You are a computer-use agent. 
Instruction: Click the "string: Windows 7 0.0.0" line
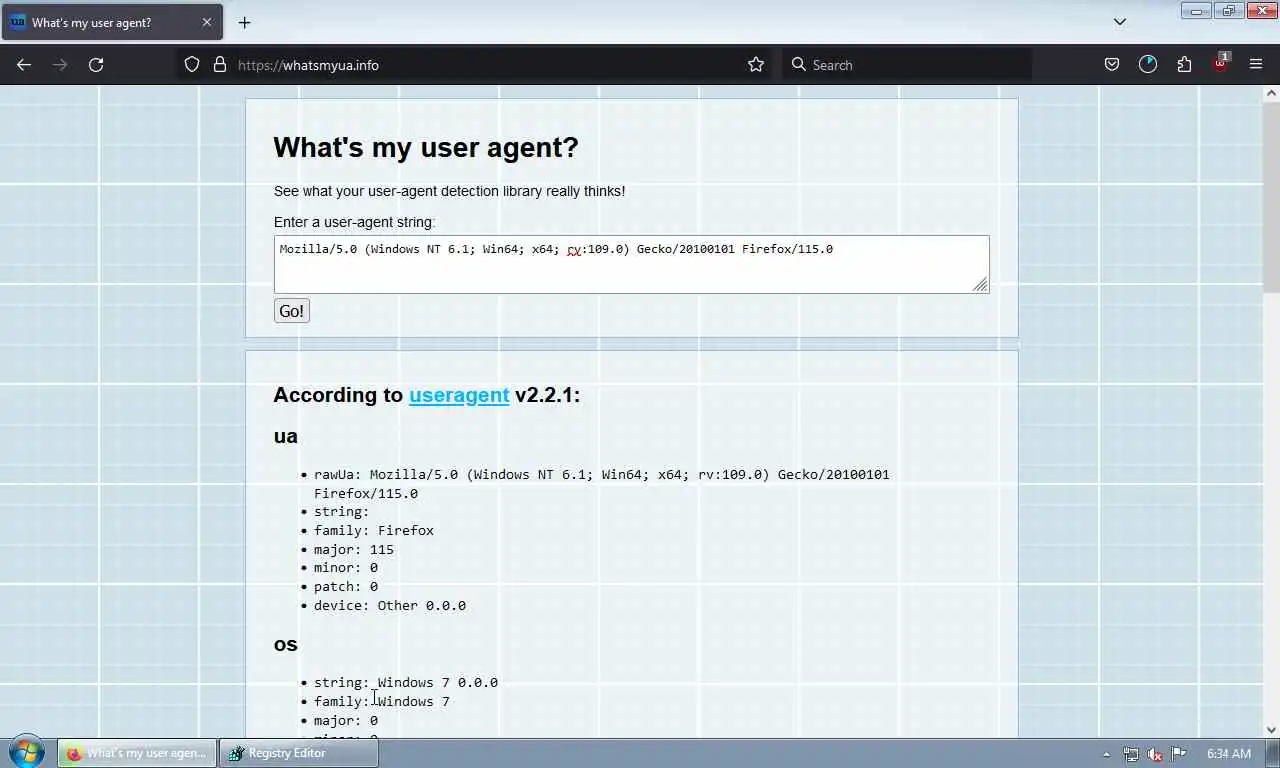(406, 683)
